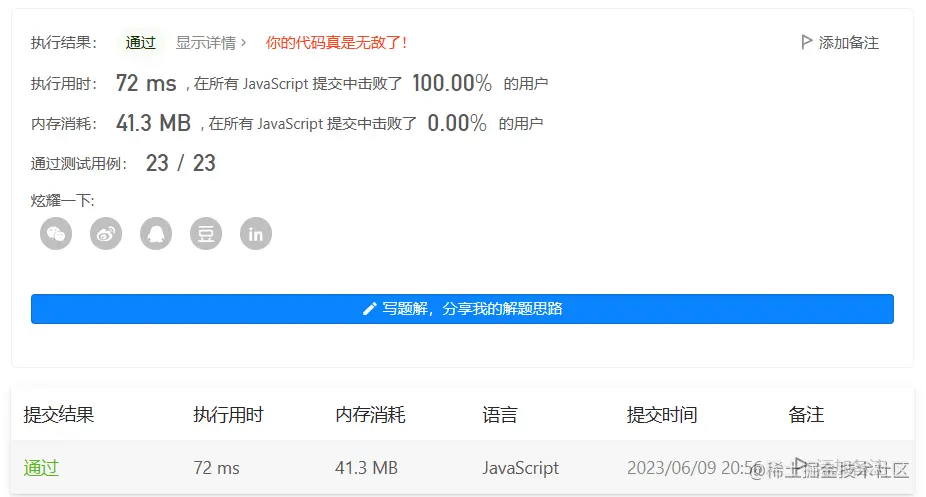926x497 pixels.
Task: Click the 内存消耗 column header
Action: point(370,415)
